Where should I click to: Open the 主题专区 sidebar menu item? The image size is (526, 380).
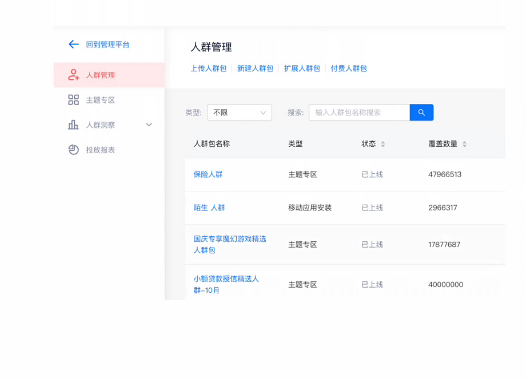pos(109,100)
